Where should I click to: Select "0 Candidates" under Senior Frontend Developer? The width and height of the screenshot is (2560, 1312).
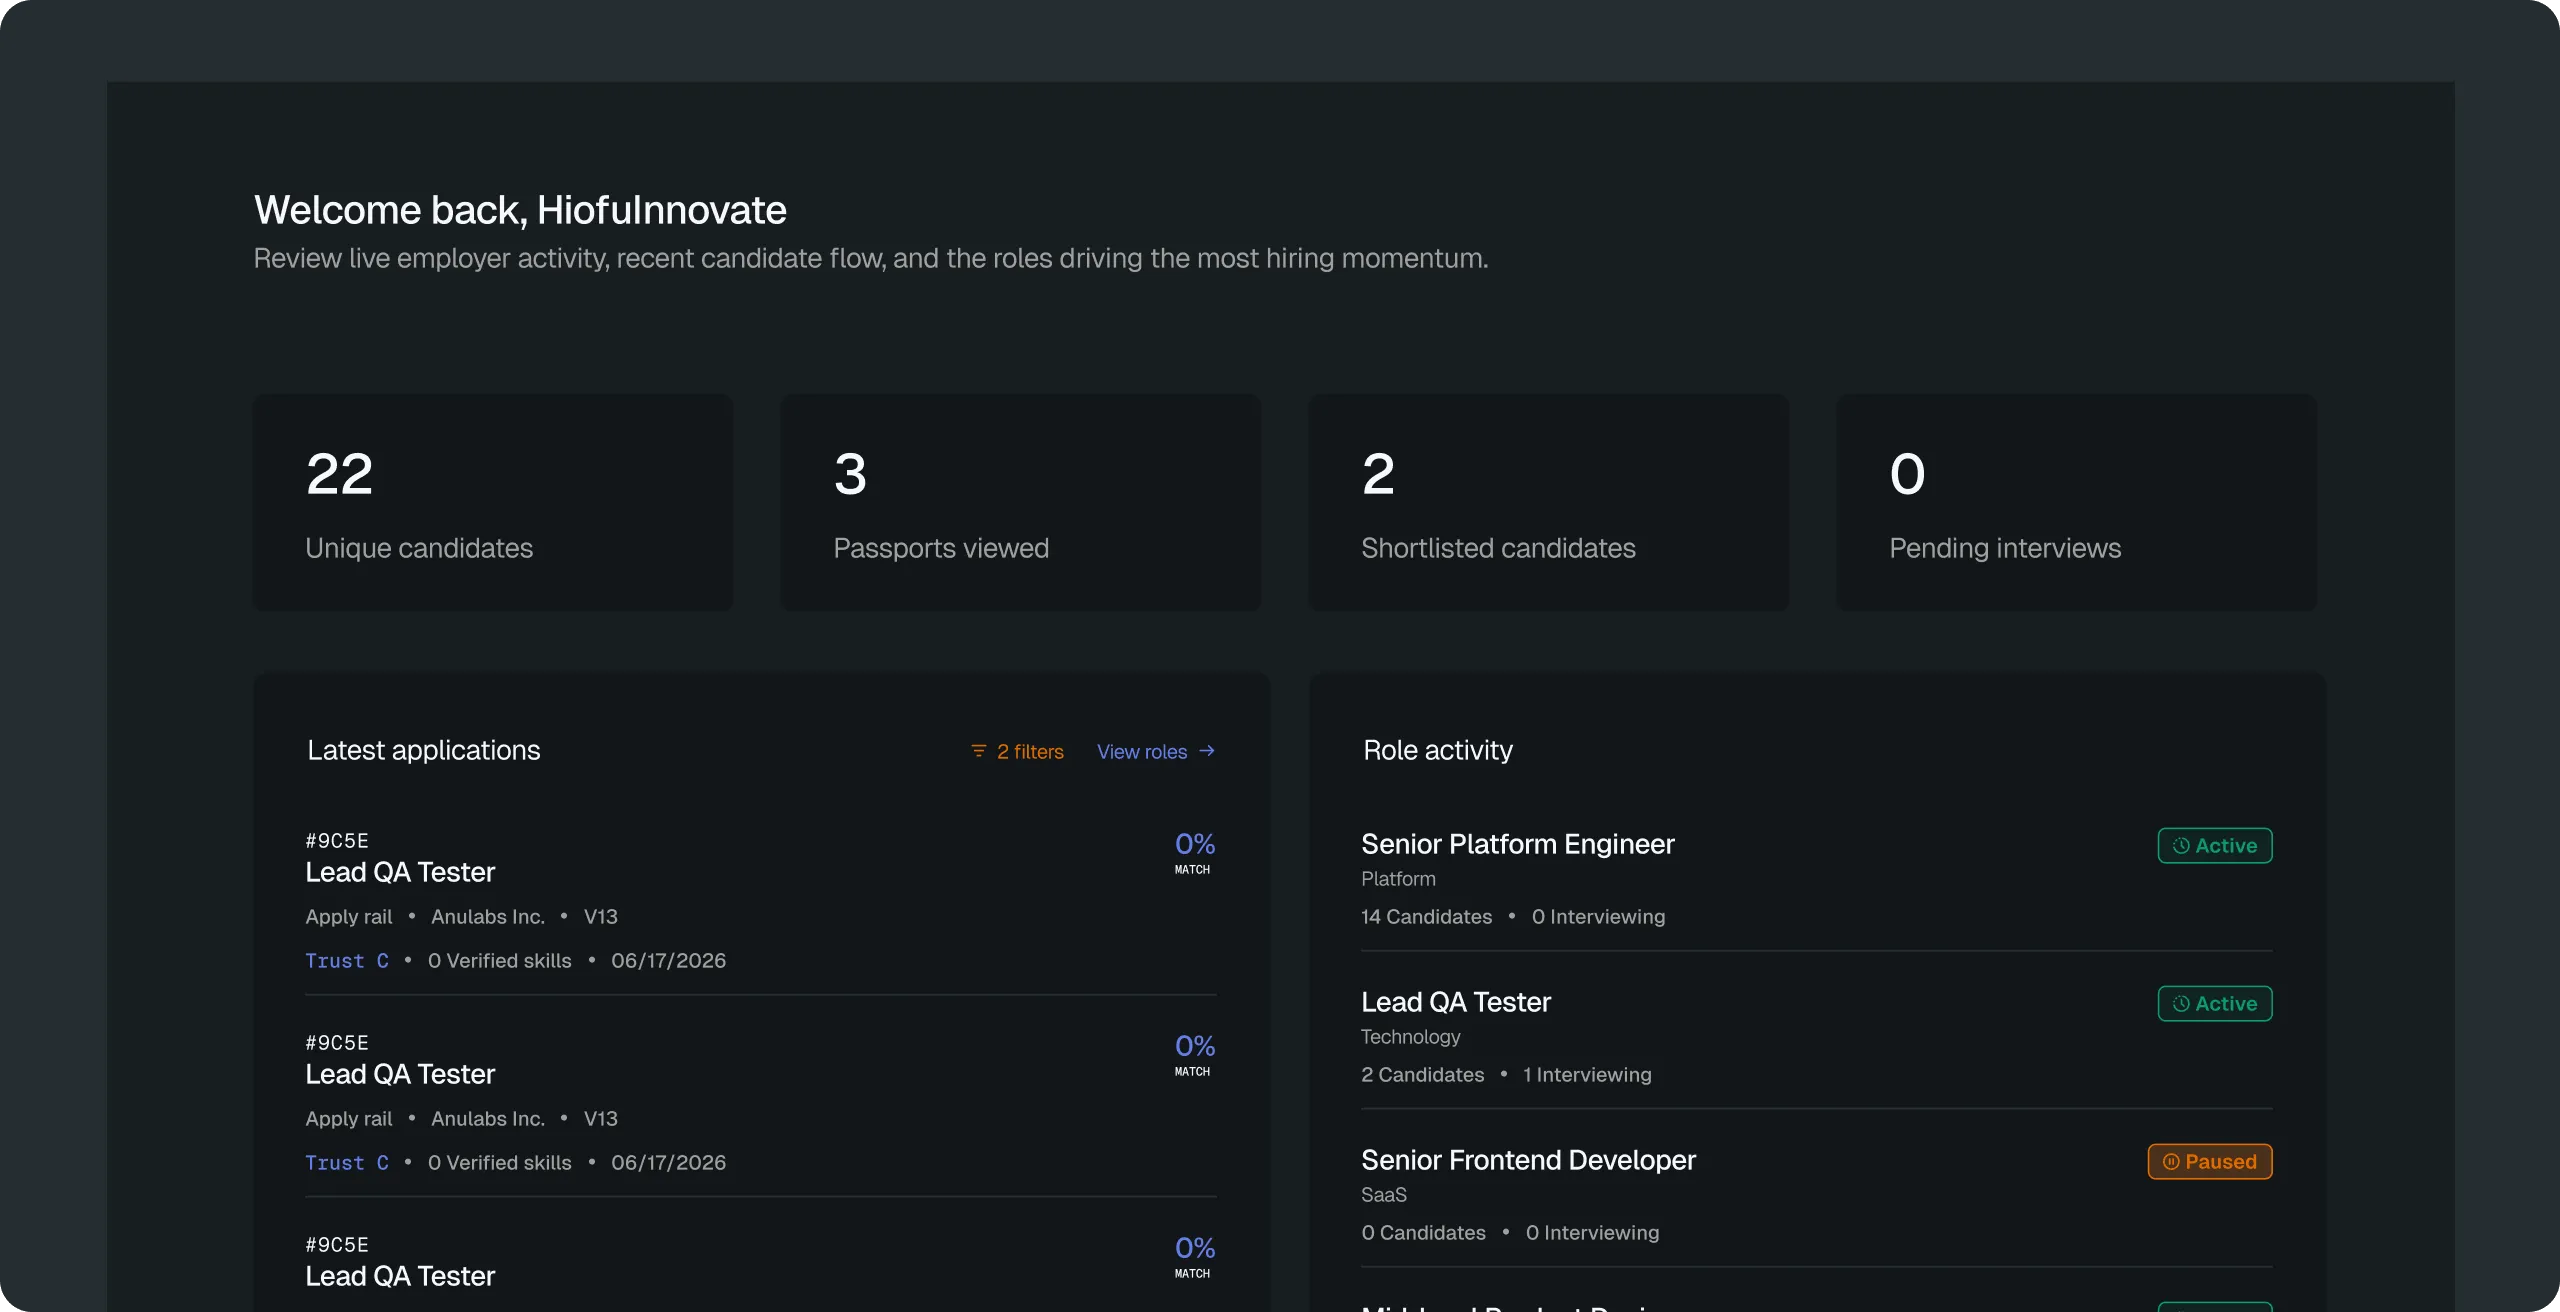(x=1423, y=1233)
